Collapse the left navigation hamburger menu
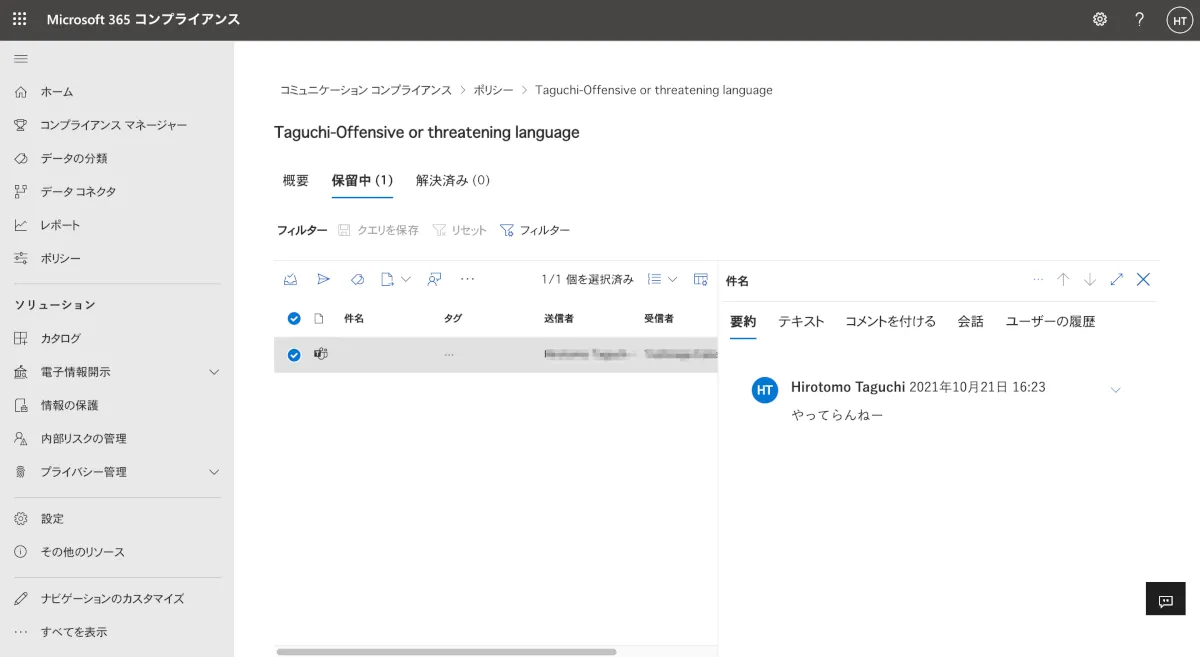The height and width of the screenshot is (657, 1200). (21, 59)
